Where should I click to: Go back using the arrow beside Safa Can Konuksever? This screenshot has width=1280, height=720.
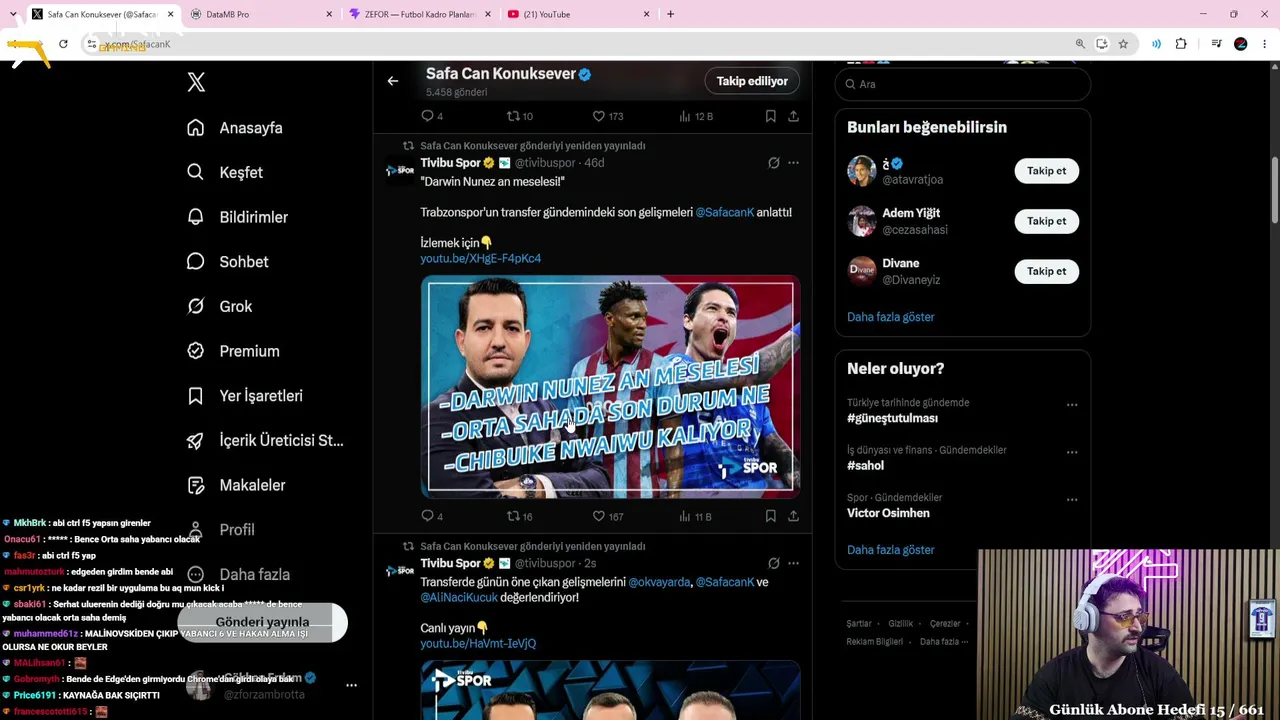point(393,81)
